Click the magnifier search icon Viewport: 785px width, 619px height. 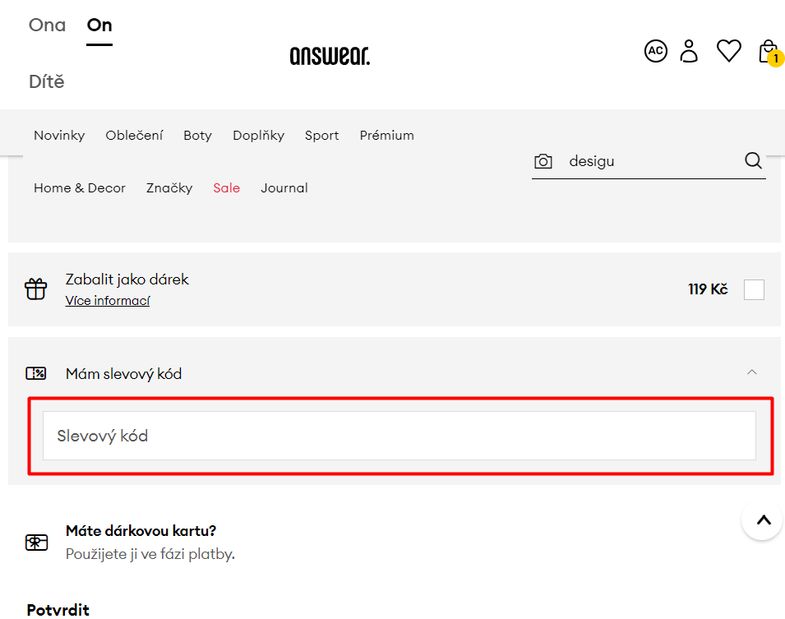(753, 161)
